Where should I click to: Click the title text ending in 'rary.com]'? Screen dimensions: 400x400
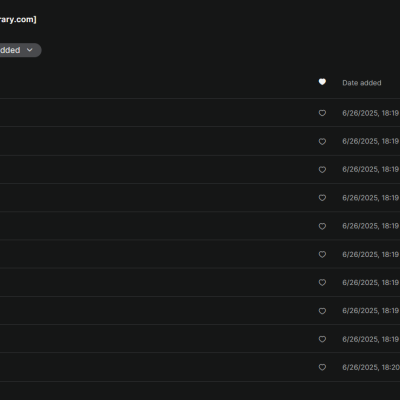[x=18, y=19]
